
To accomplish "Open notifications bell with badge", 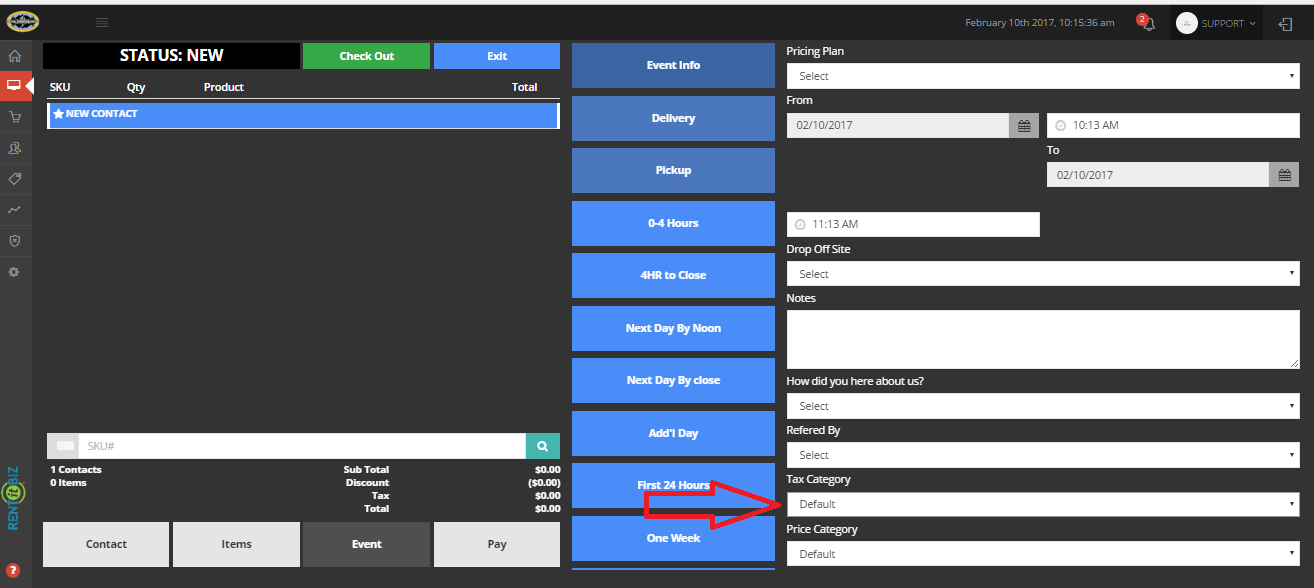I will tap(1147, 22).
